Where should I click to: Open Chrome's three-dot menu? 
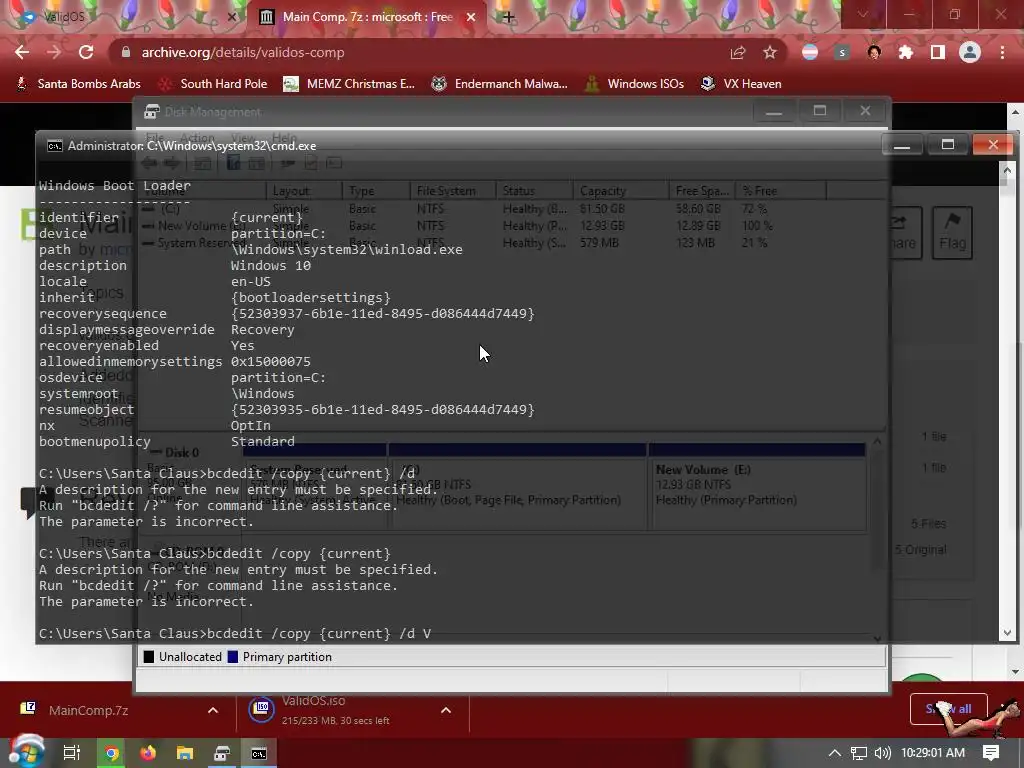pyautogui.click(x=1002, y=52)
